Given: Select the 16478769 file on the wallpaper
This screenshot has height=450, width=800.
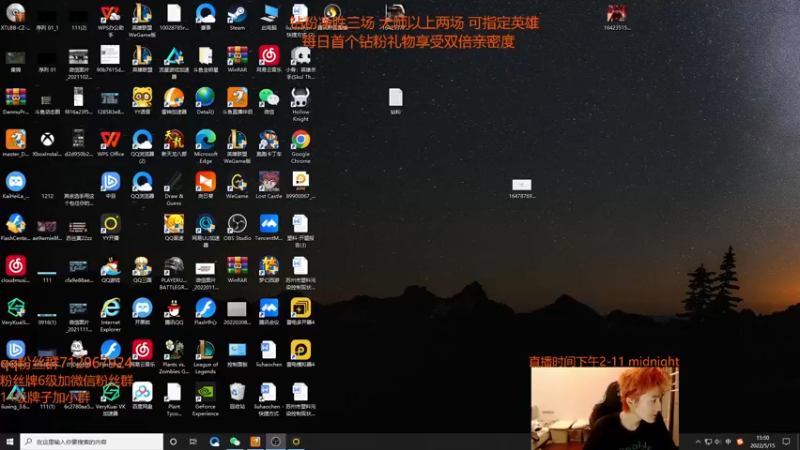Looking at the screenshot, I should point(521,188).
